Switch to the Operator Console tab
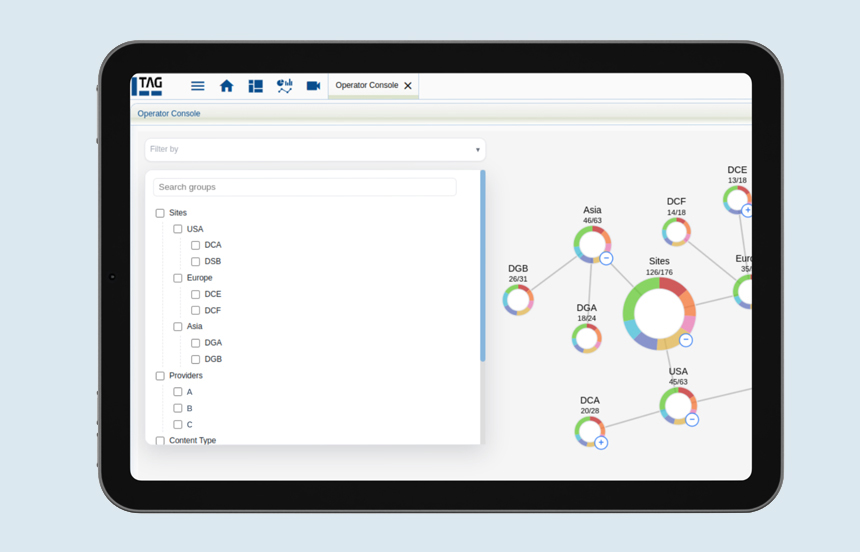Image resolution: width=860 pixels, height=552 pixels. tap(366, 86)
